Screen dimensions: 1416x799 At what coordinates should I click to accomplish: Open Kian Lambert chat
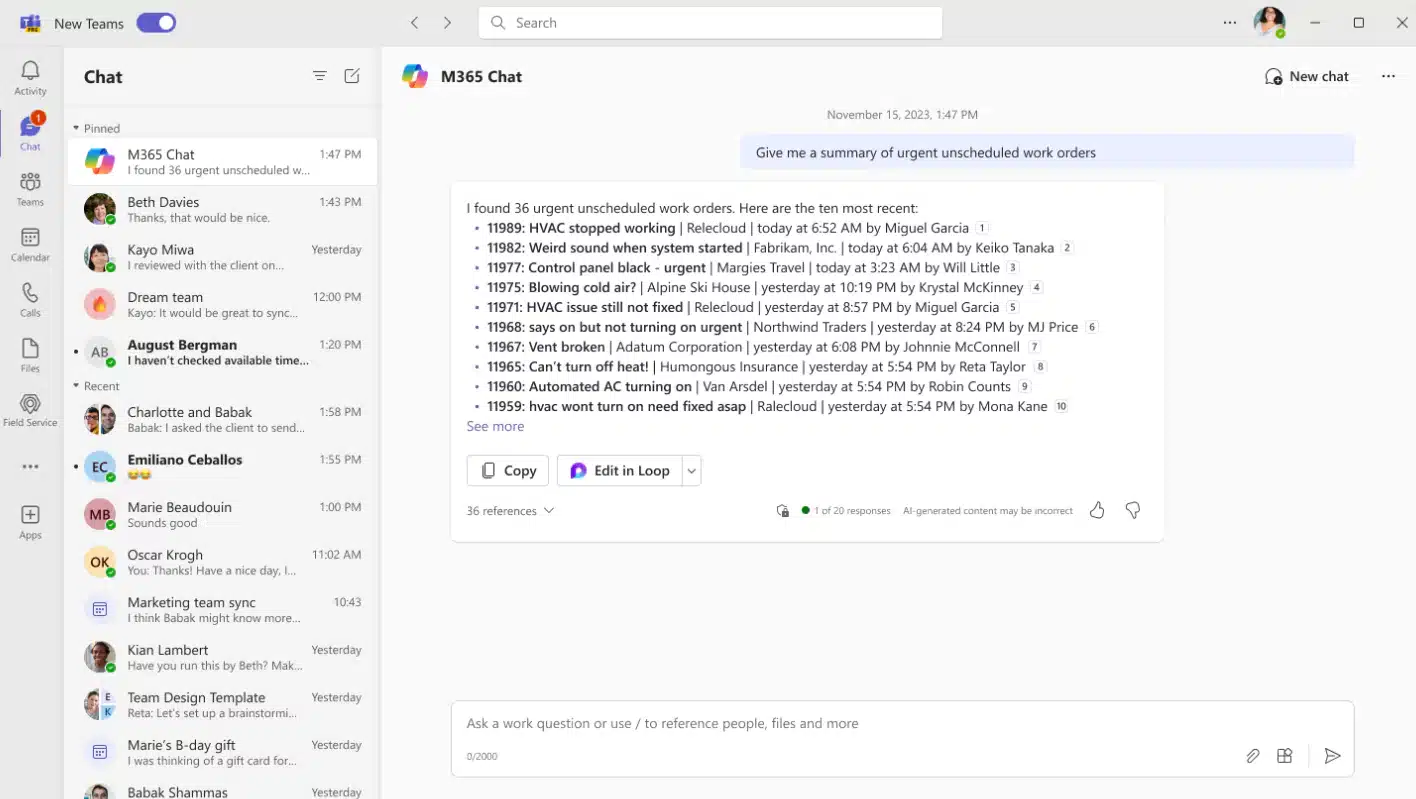click(x=223, y=657)
